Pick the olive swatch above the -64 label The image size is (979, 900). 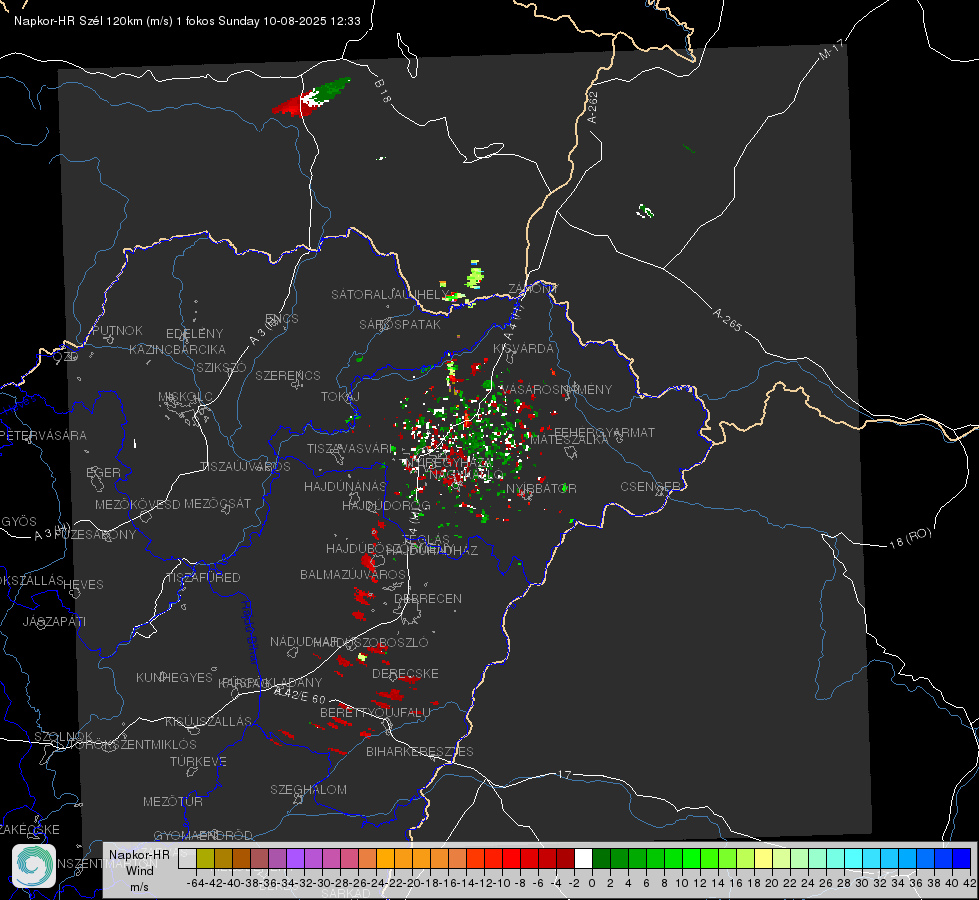[205, 859]
